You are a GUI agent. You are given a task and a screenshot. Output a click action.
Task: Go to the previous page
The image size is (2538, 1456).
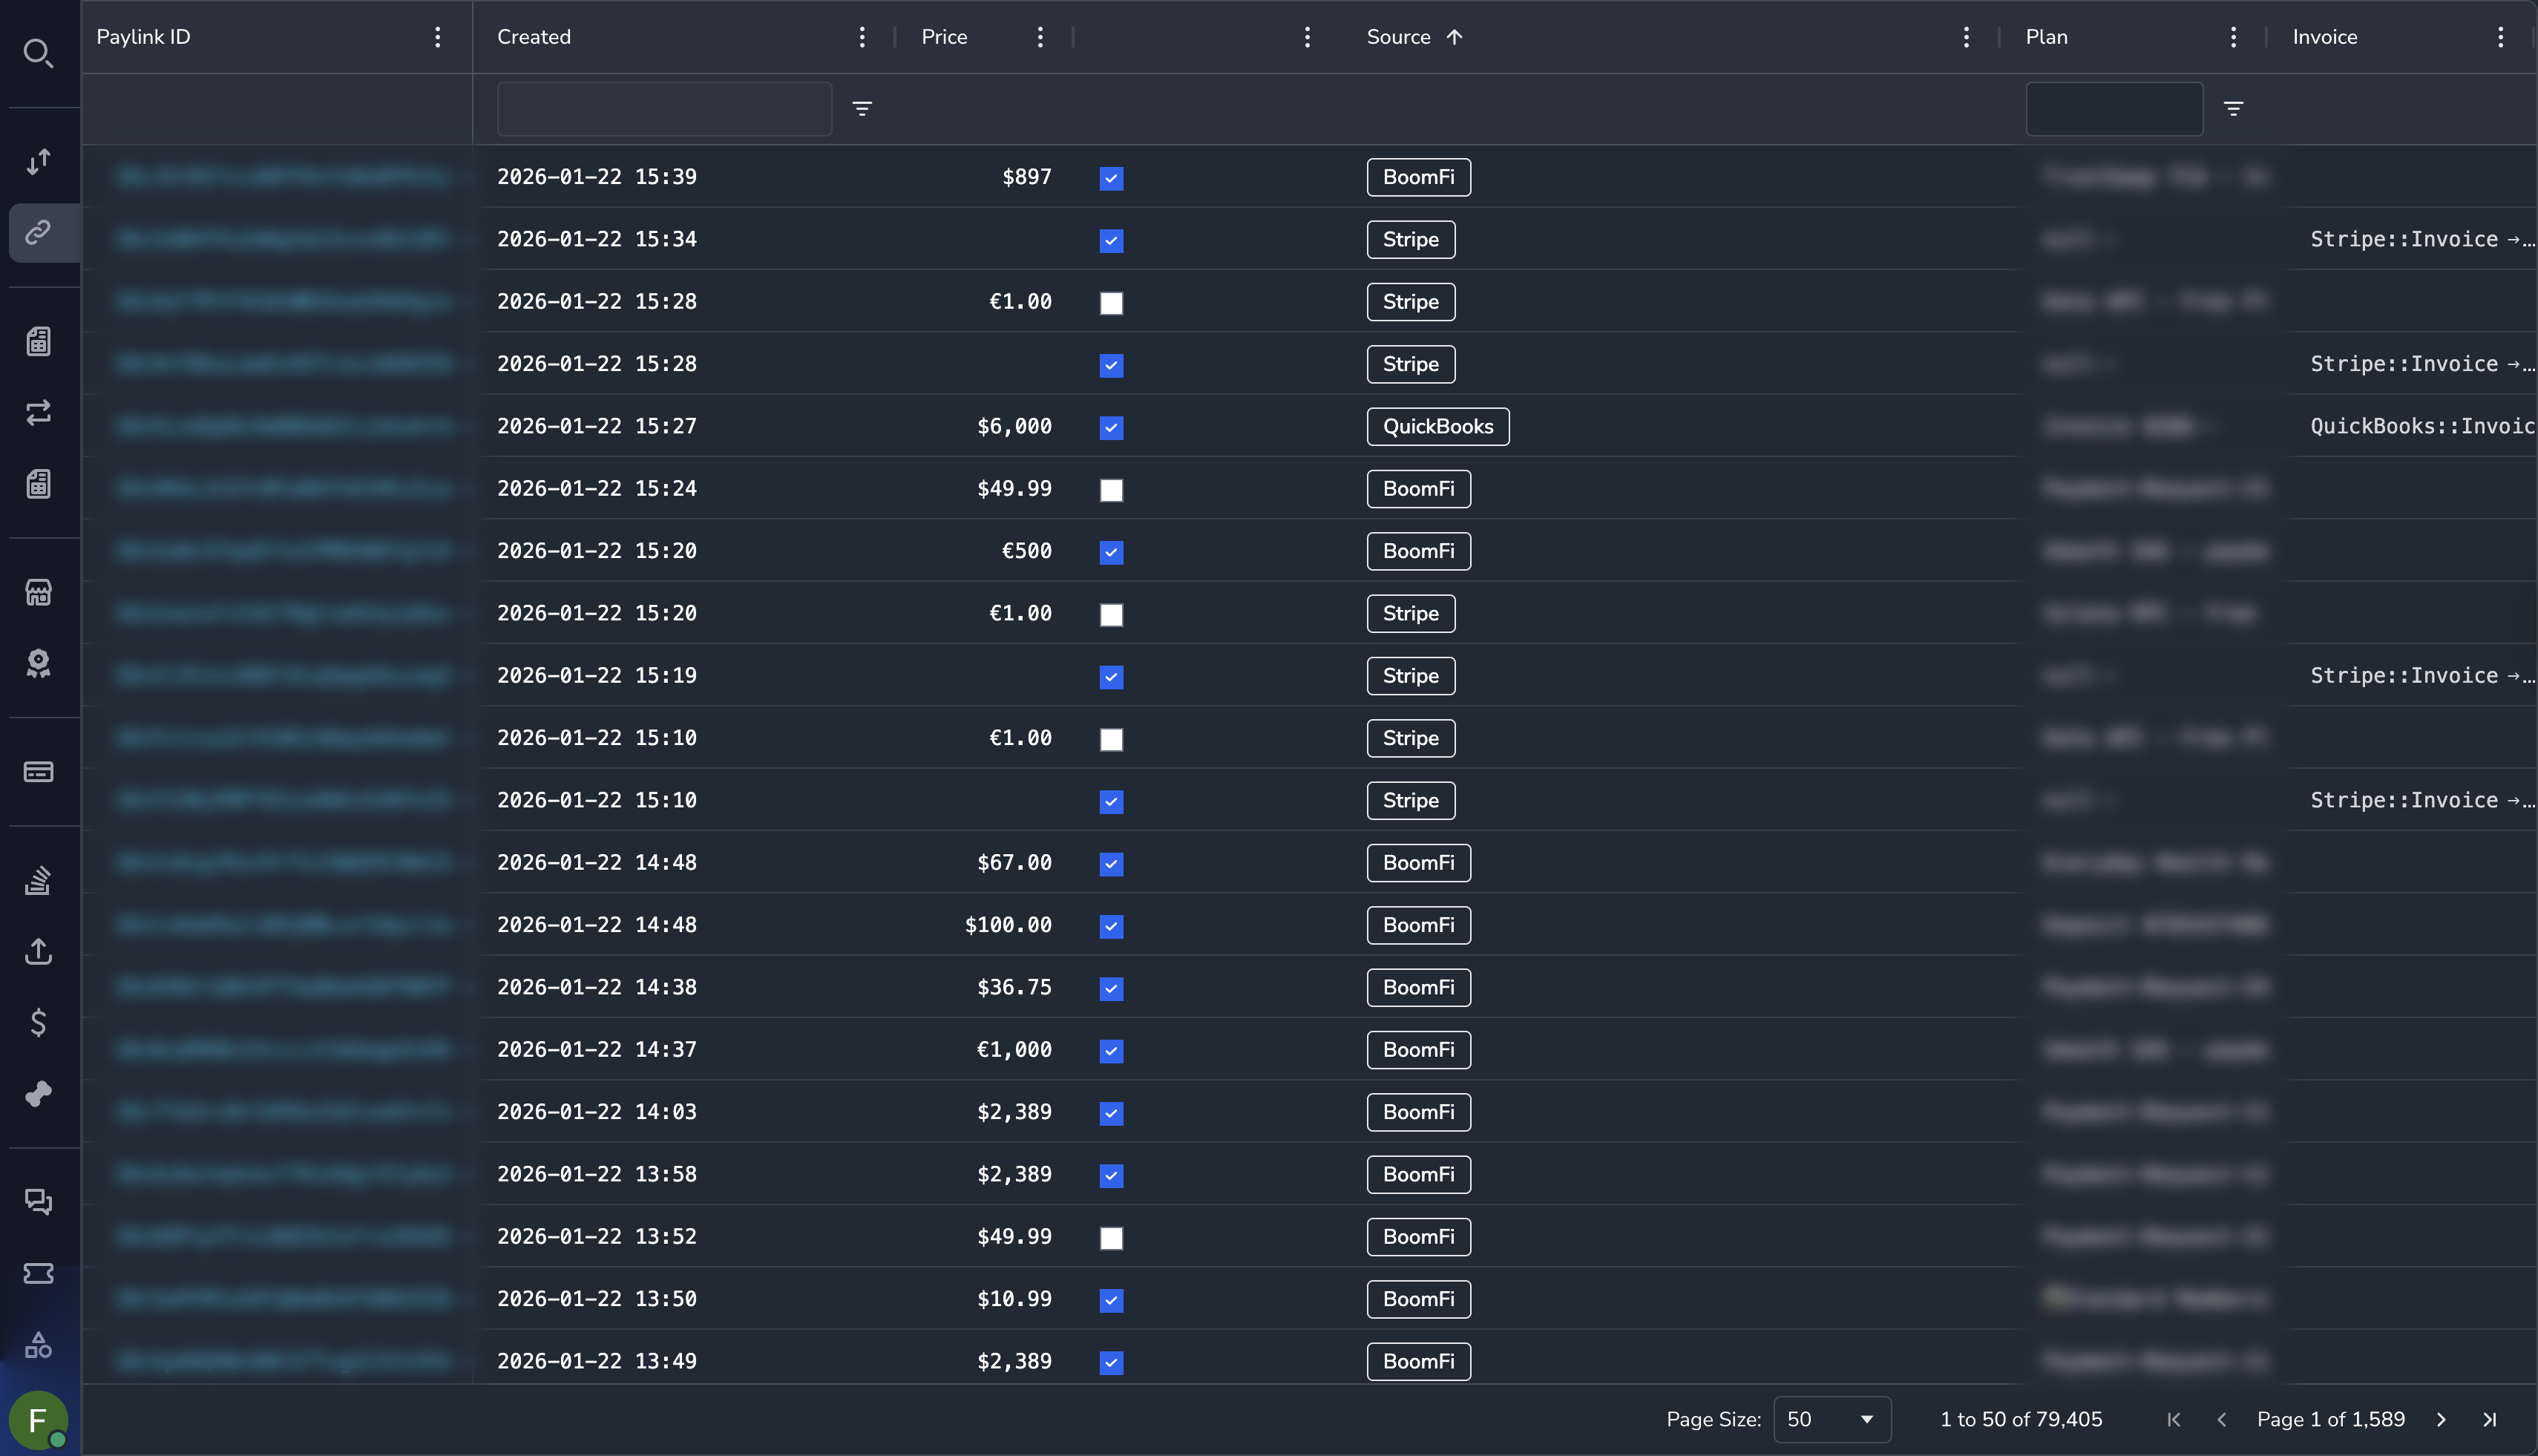tap(2222, 1419)
